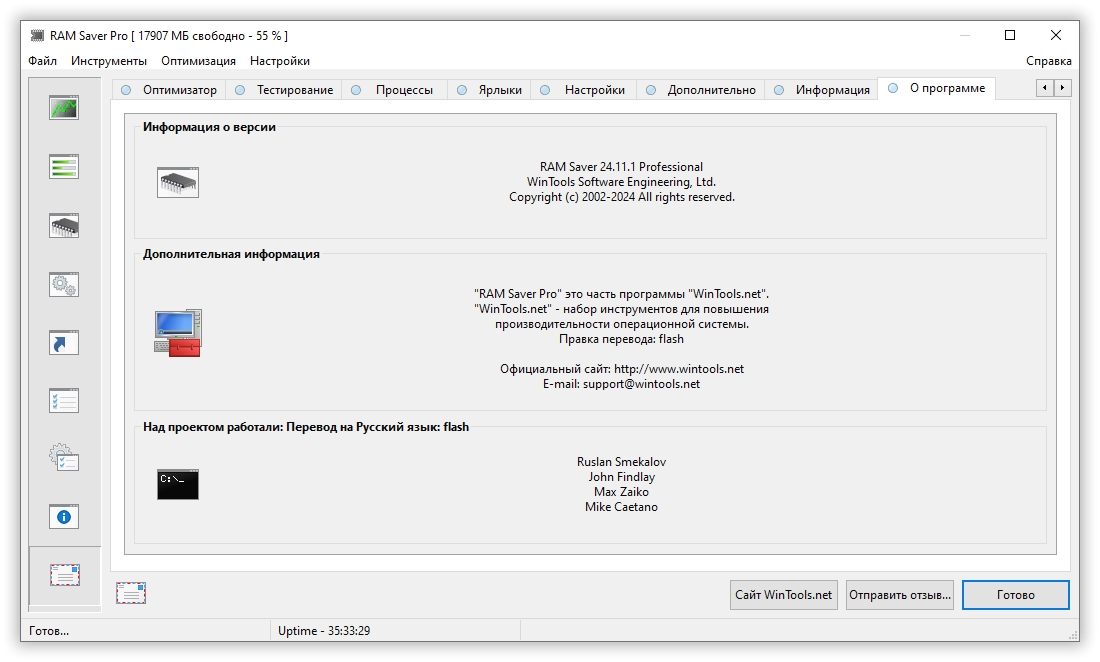Image resolution: width=1100 pixels, height=662 pixels.
Task: Open the Настройки menu in menu bar
Action: click(x=280, y=61)
